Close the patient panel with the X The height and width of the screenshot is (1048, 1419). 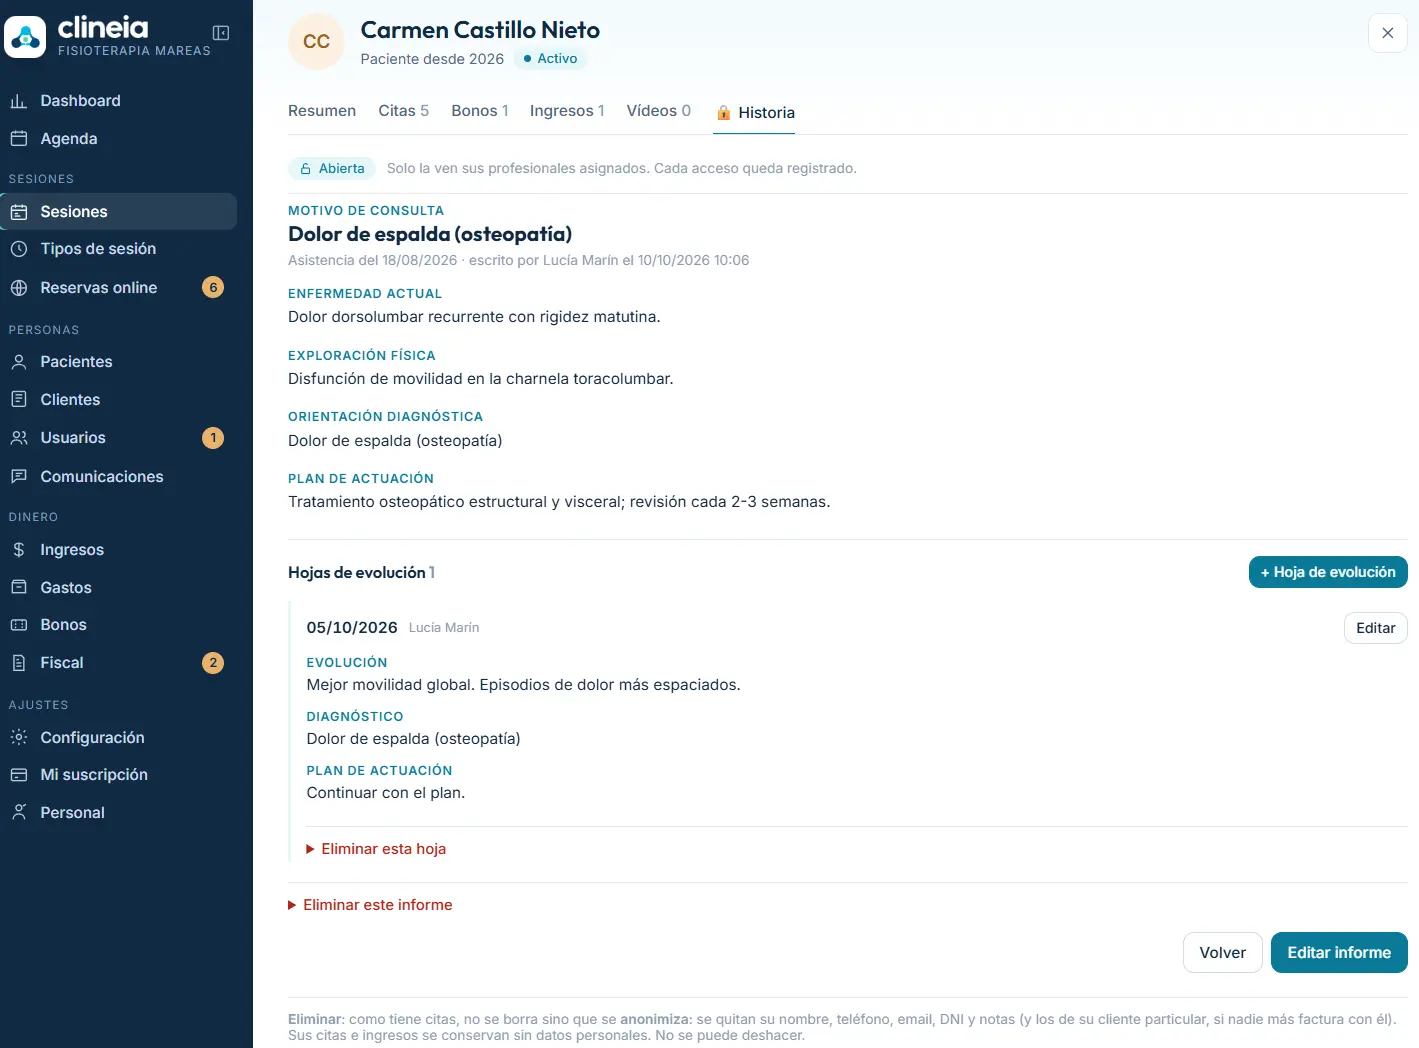(x=1387, y=33)
